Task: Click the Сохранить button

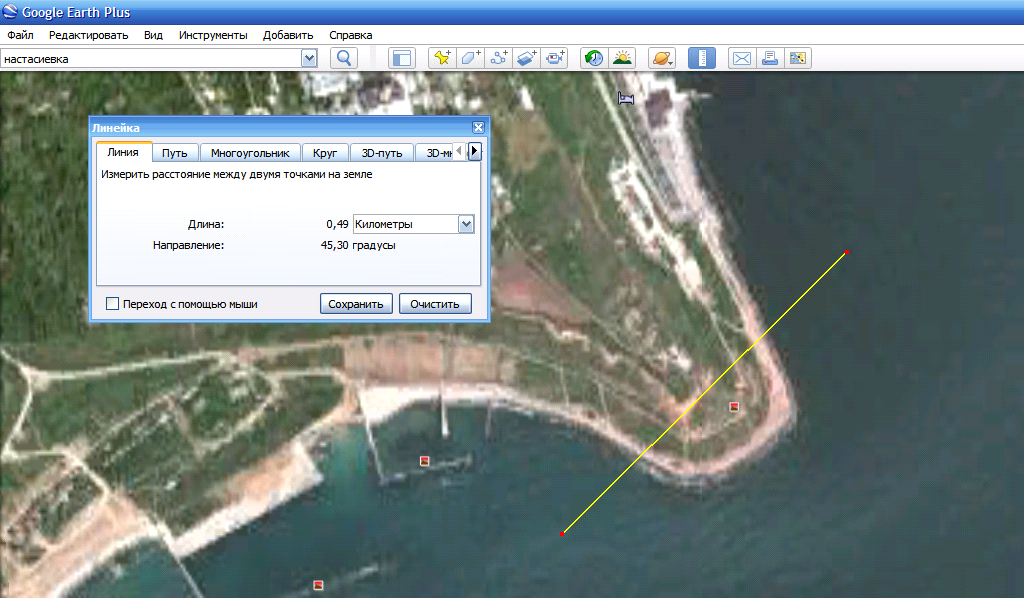Action: tap(356, 304)
